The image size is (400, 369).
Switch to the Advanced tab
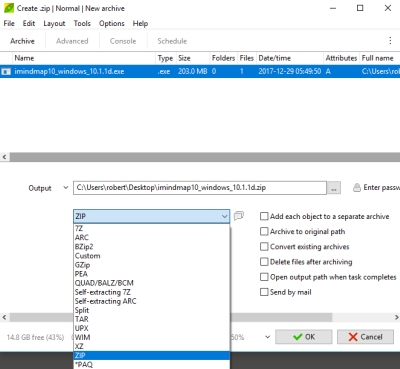[72, 41]
